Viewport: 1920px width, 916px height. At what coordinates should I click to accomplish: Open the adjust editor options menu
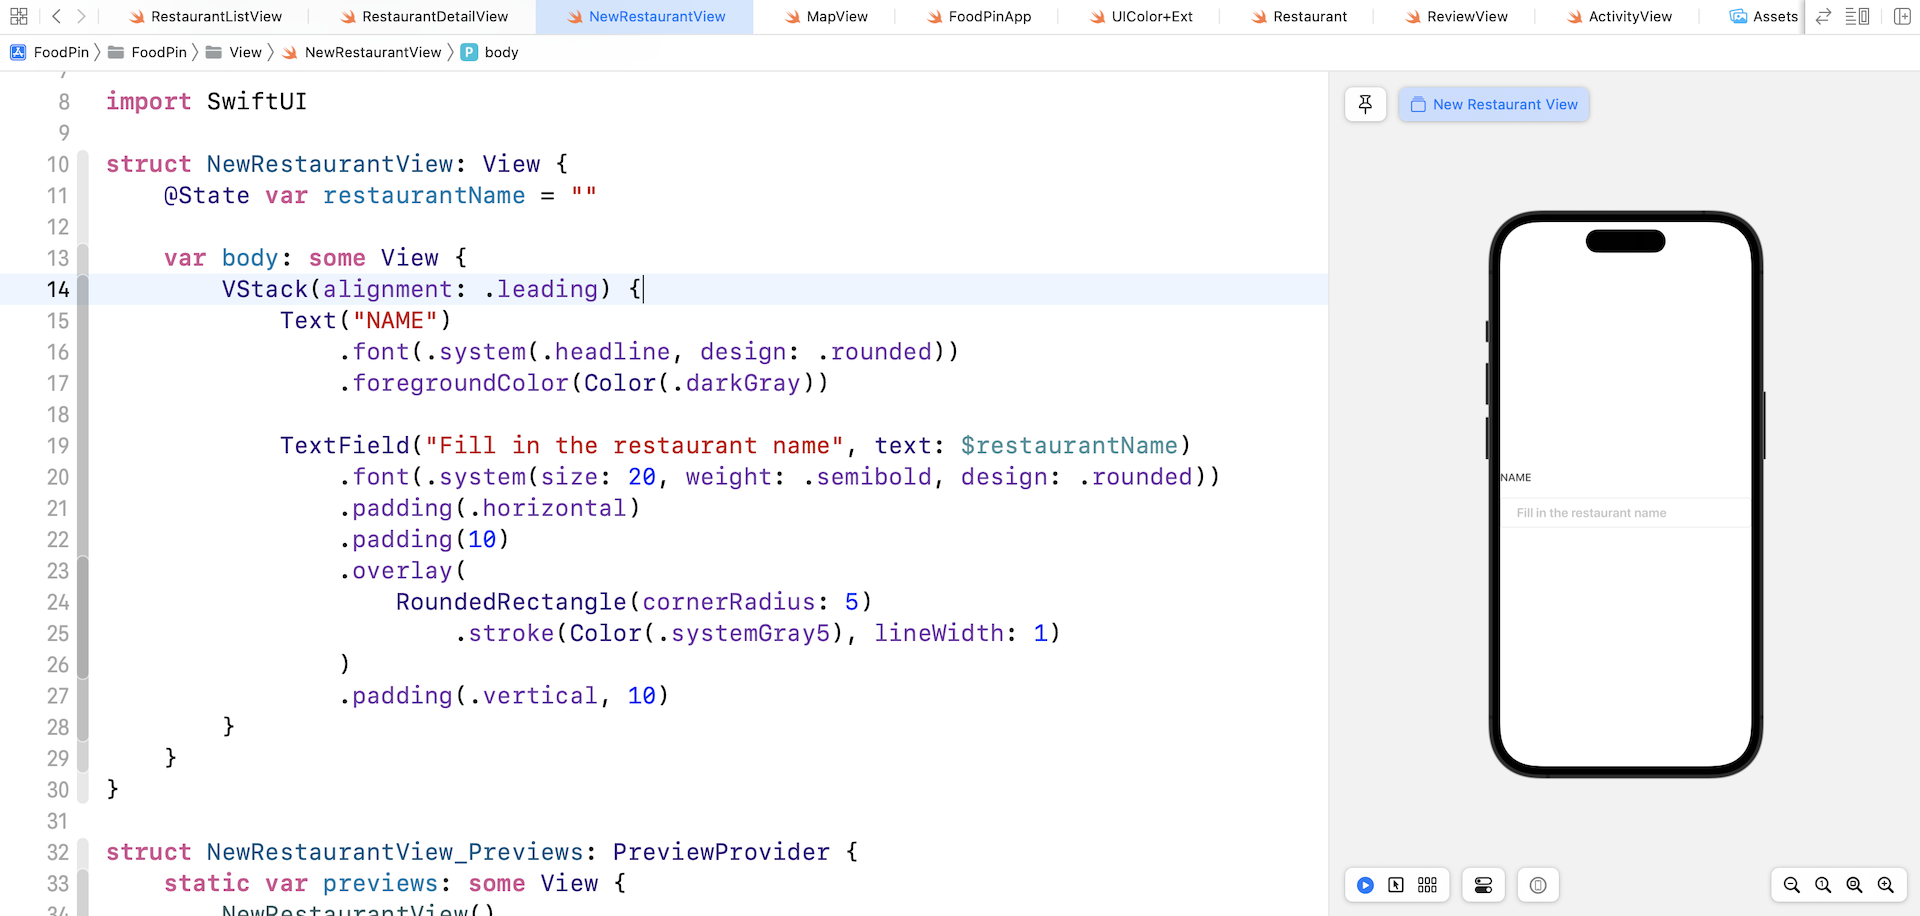click(x=1857, y=16)
